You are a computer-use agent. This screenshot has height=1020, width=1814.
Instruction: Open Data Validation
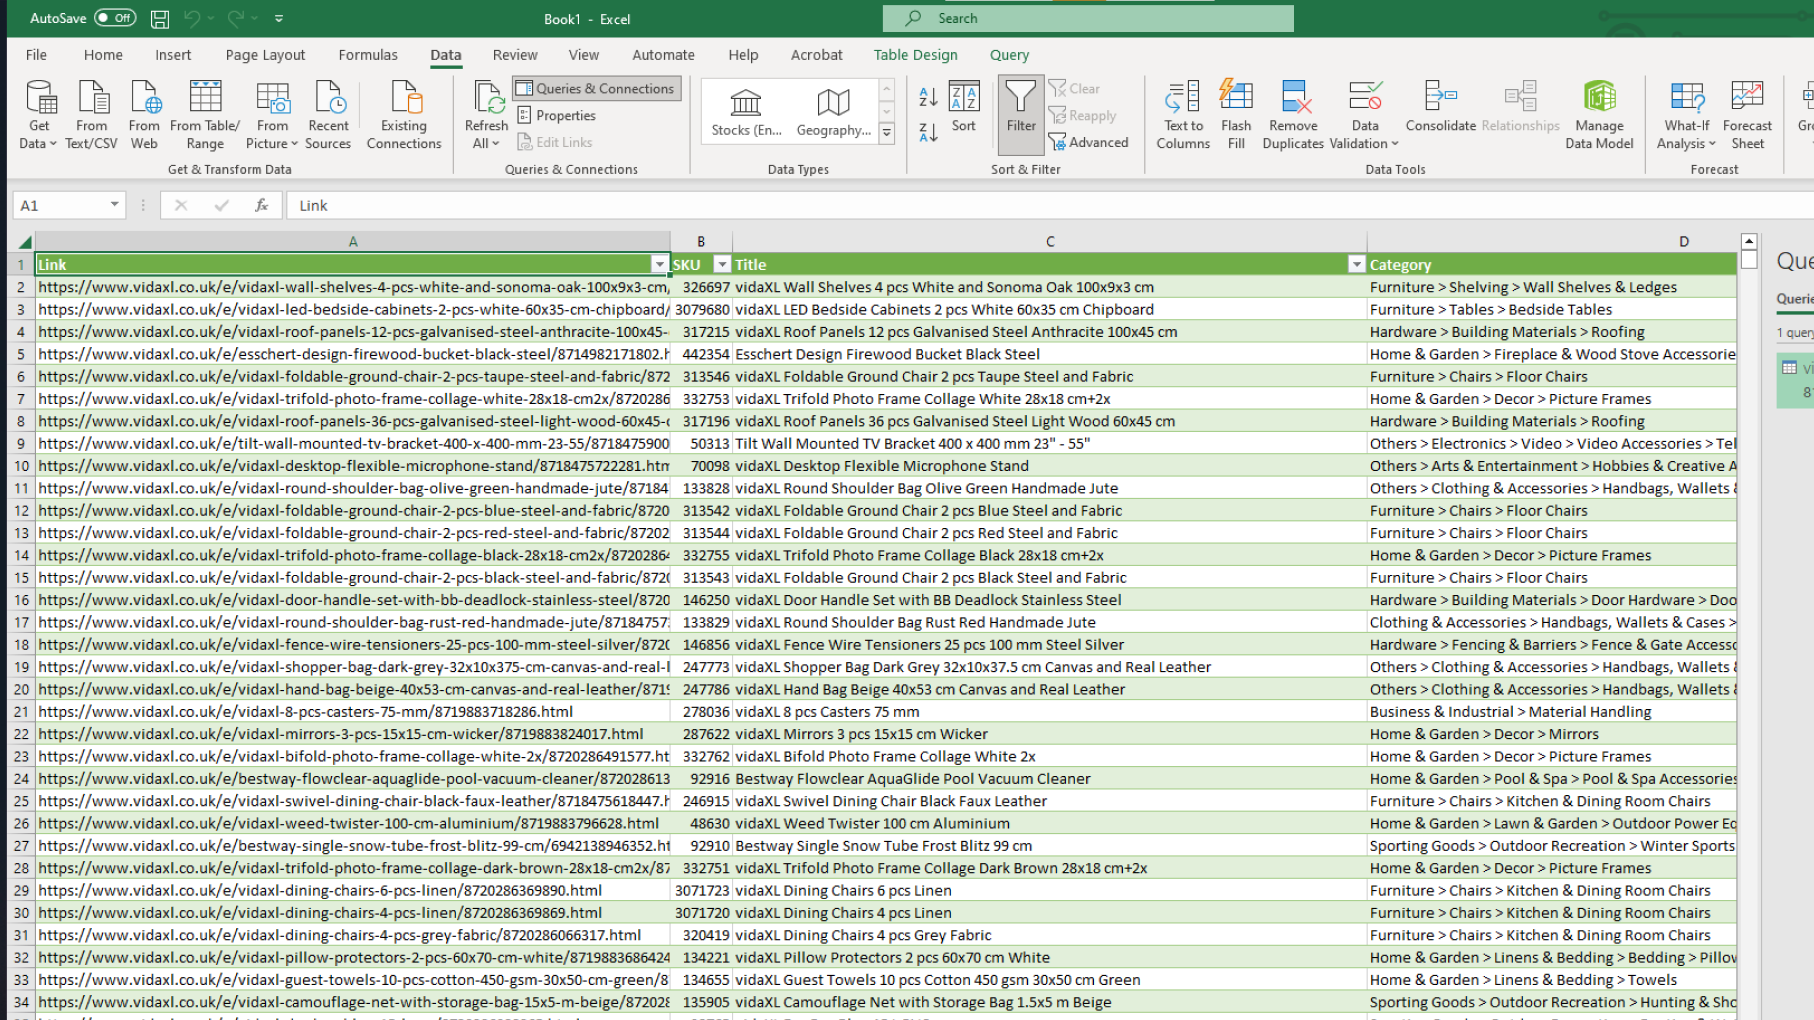(x=1365, y=115)
